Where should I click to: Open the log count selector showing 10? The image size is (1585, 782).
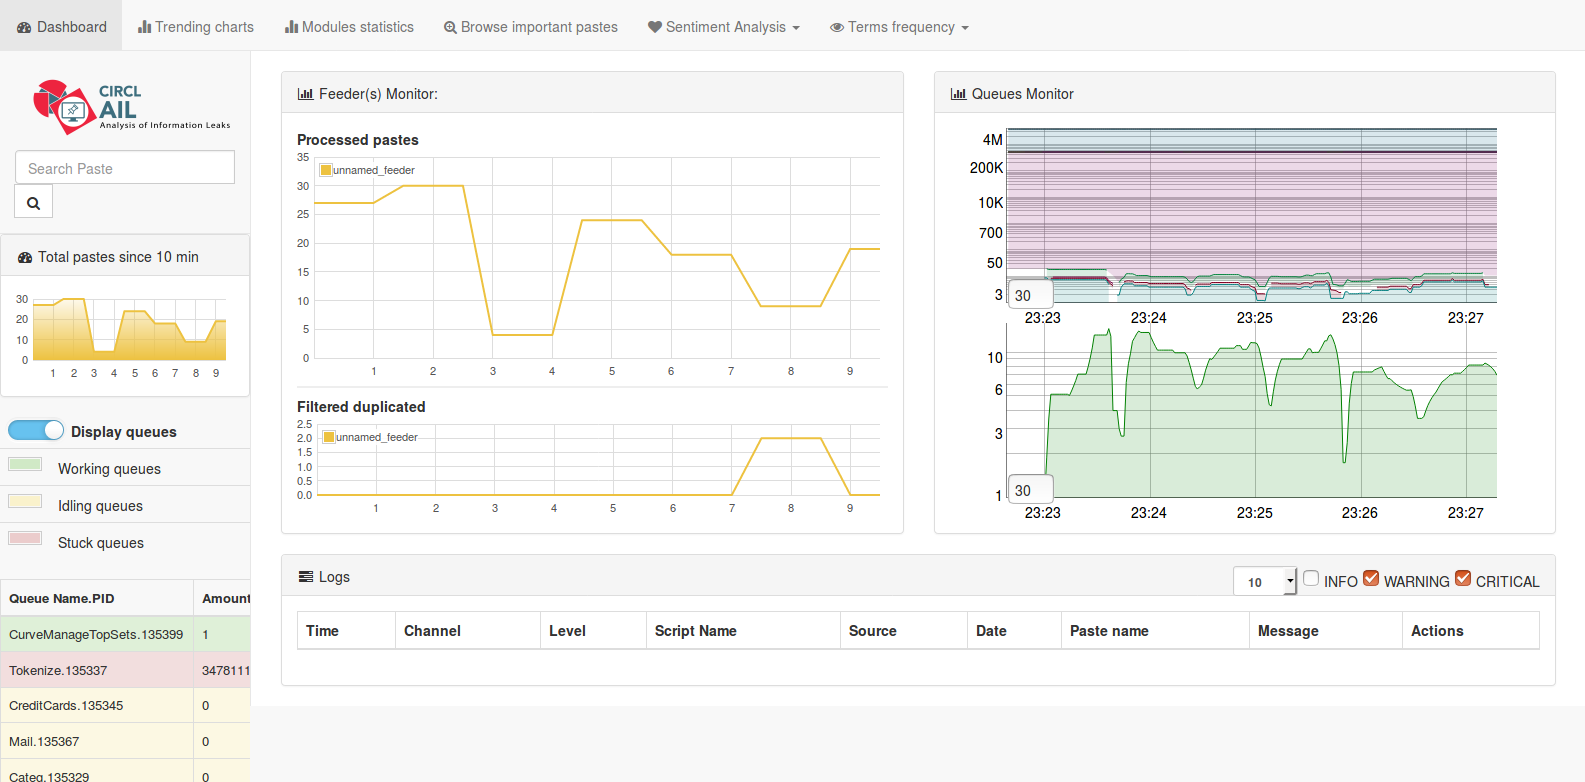click(1264, 582)
